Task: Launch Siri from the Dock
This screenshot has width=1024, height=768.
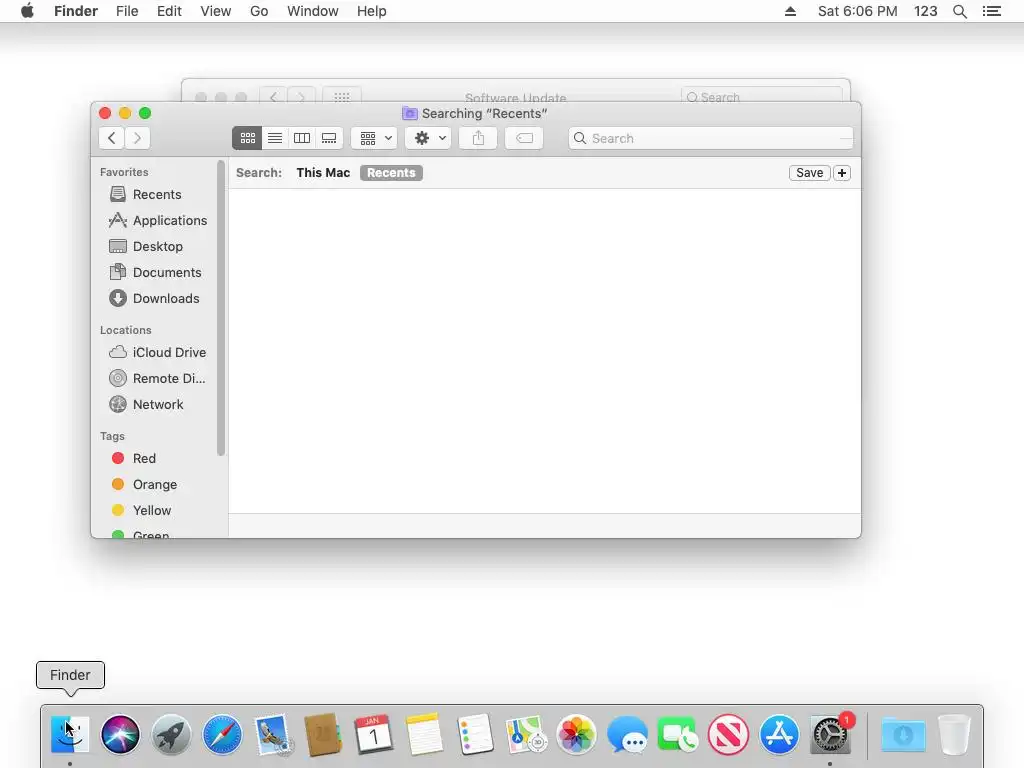Action: pos(120,734)
